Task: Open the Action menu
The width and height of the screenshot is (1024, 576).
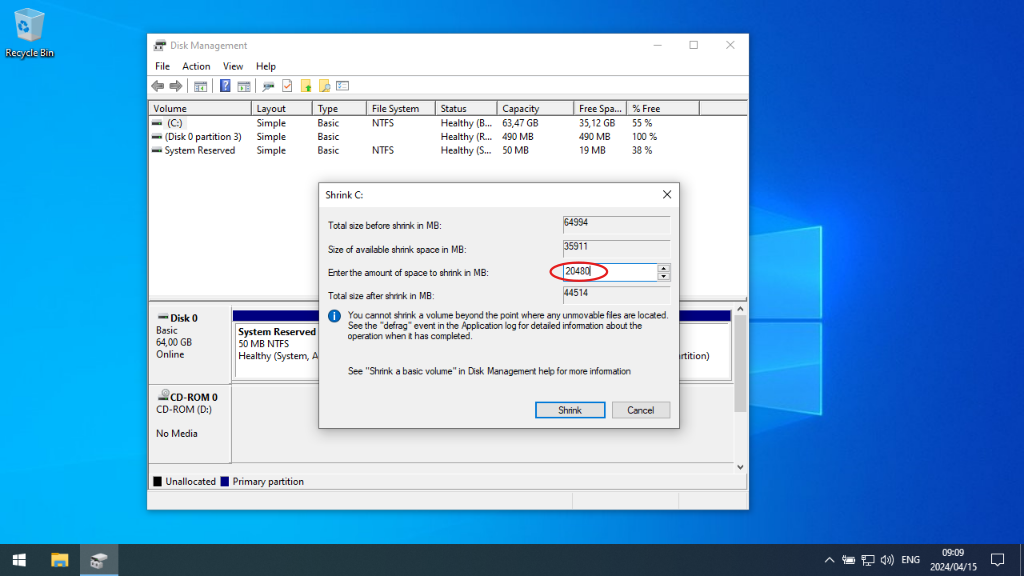Action: point(196,66)
